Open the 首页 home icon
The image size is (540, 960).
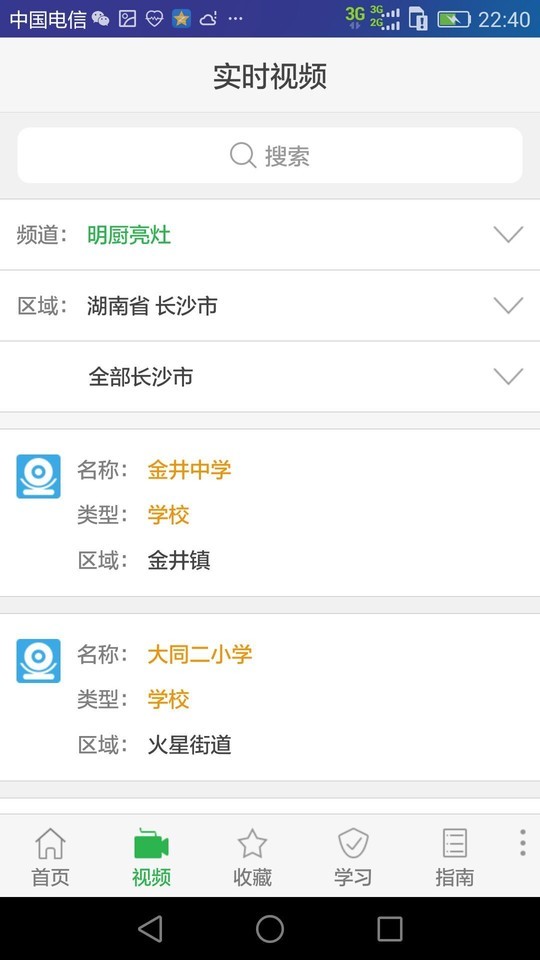tap(50, 843)
